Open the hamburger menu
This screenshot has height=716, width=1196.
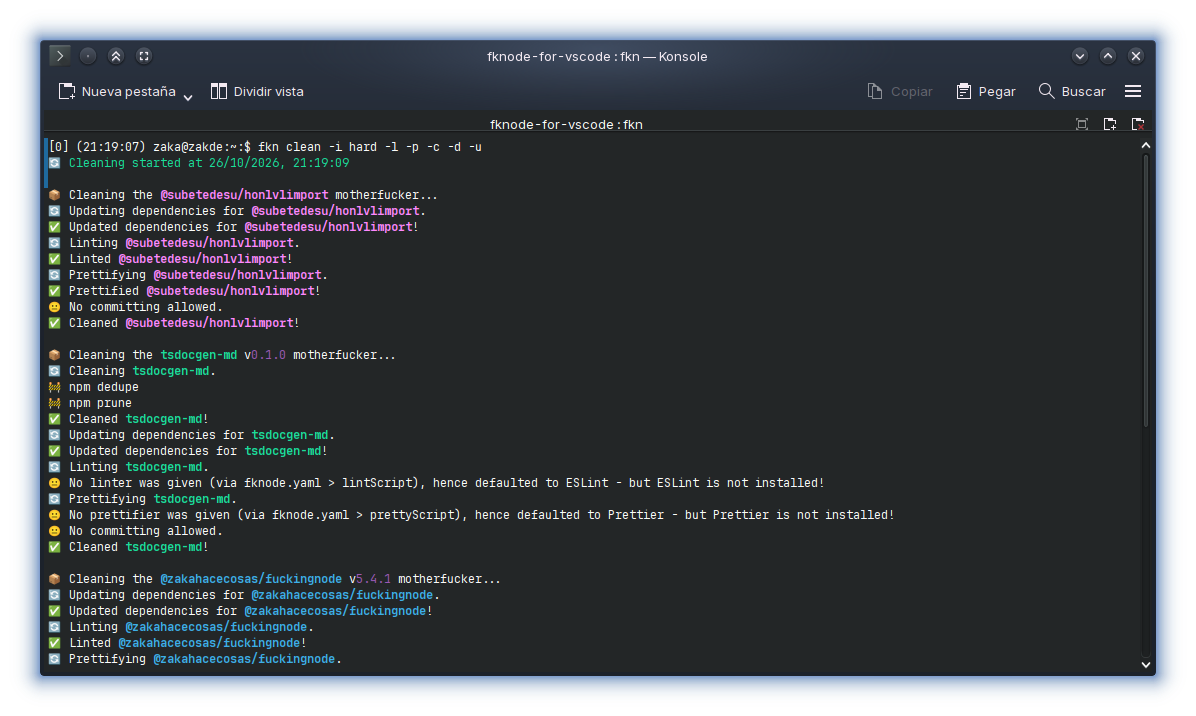(1133, 92)
